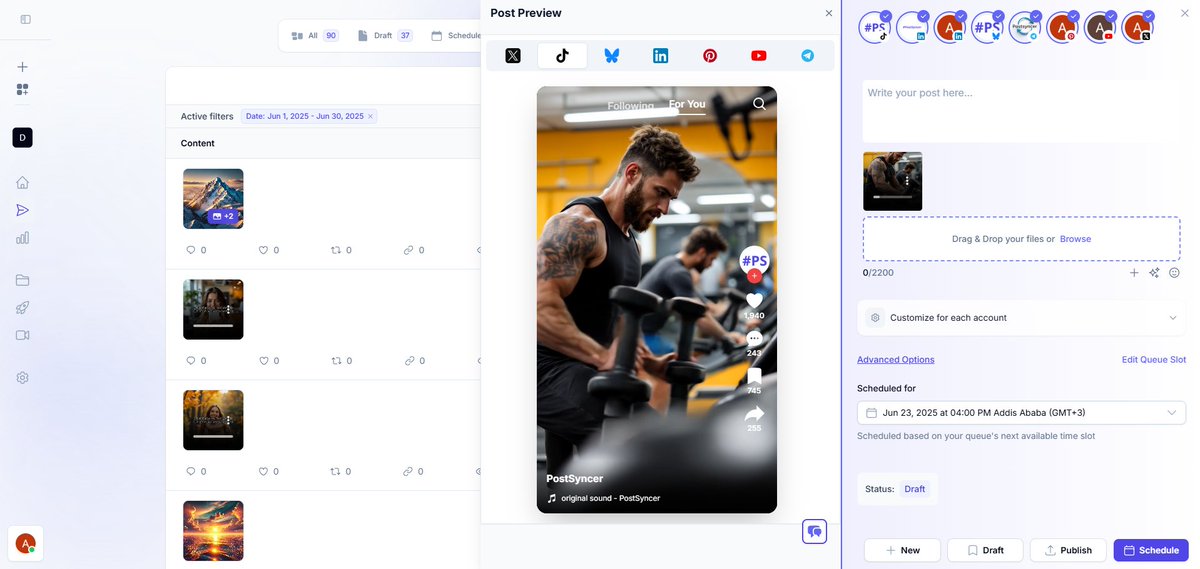Toggle the #PS TikTok account
The width and height of the screenshot is (1200, 569).
[874, 27]
